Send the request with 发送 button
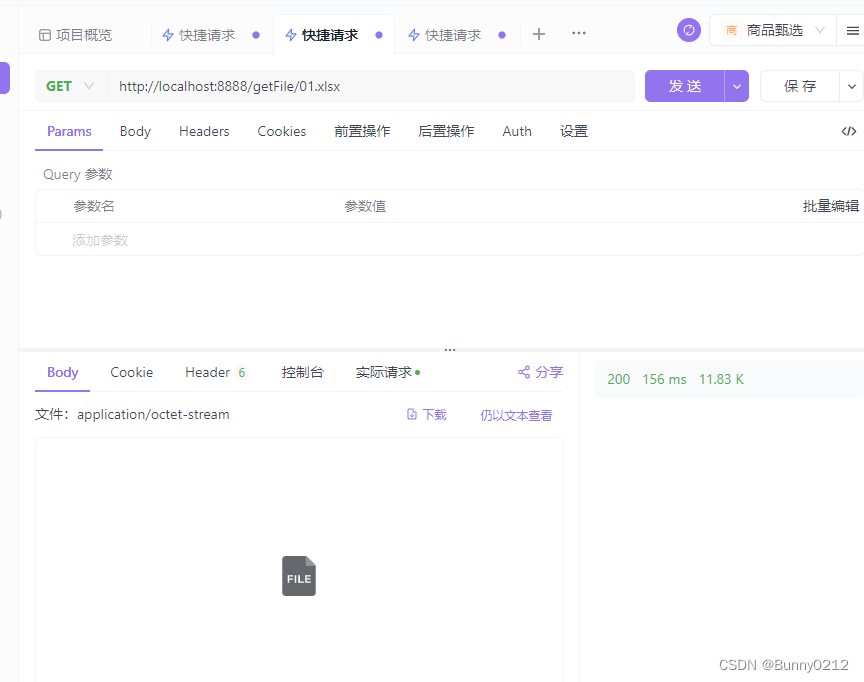Image resolution: width=864 pixels, height=682 pixels. (x=685, y=86)
